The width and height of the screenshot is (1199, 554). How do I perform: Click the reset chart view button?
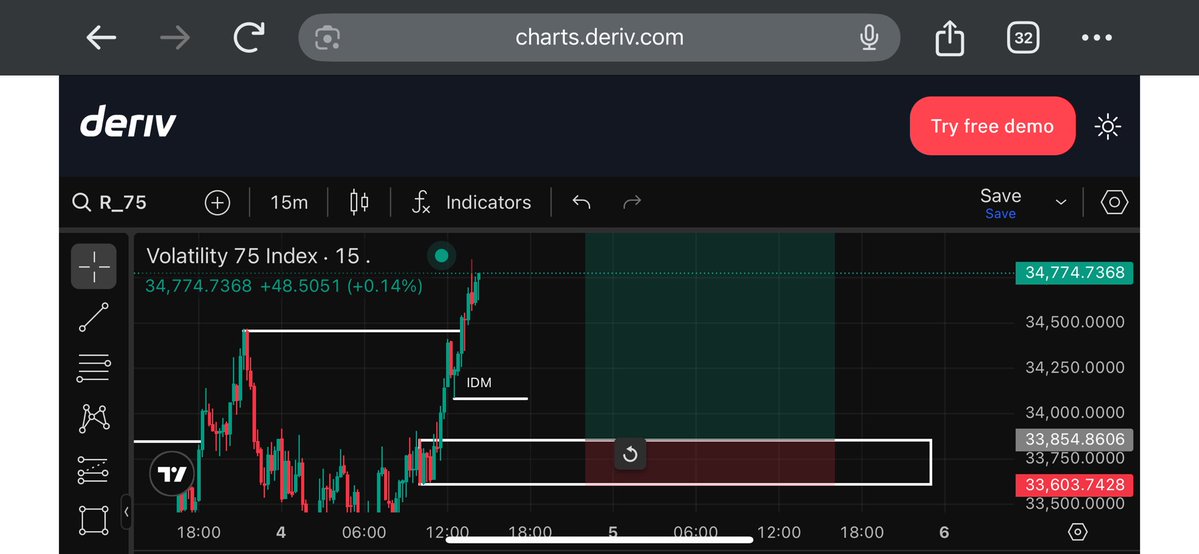pos(630,455)
